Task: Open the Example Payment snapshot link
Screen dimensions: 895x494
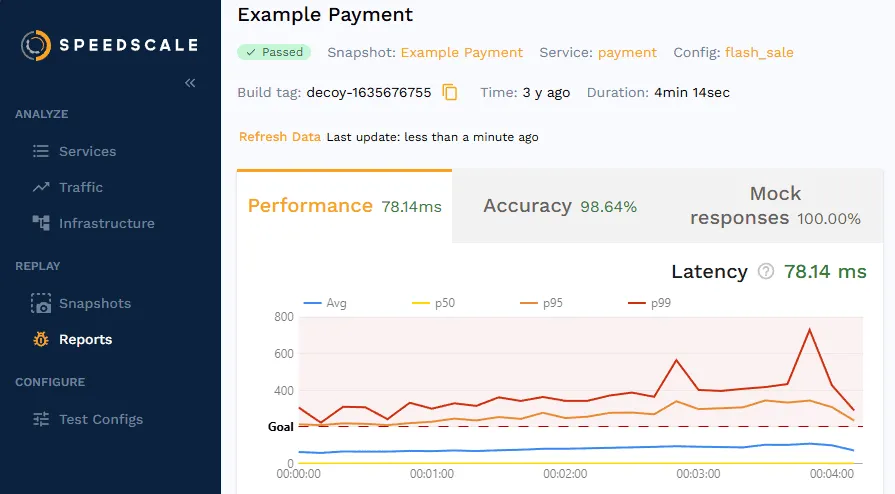Action: (x=462, y=53)
